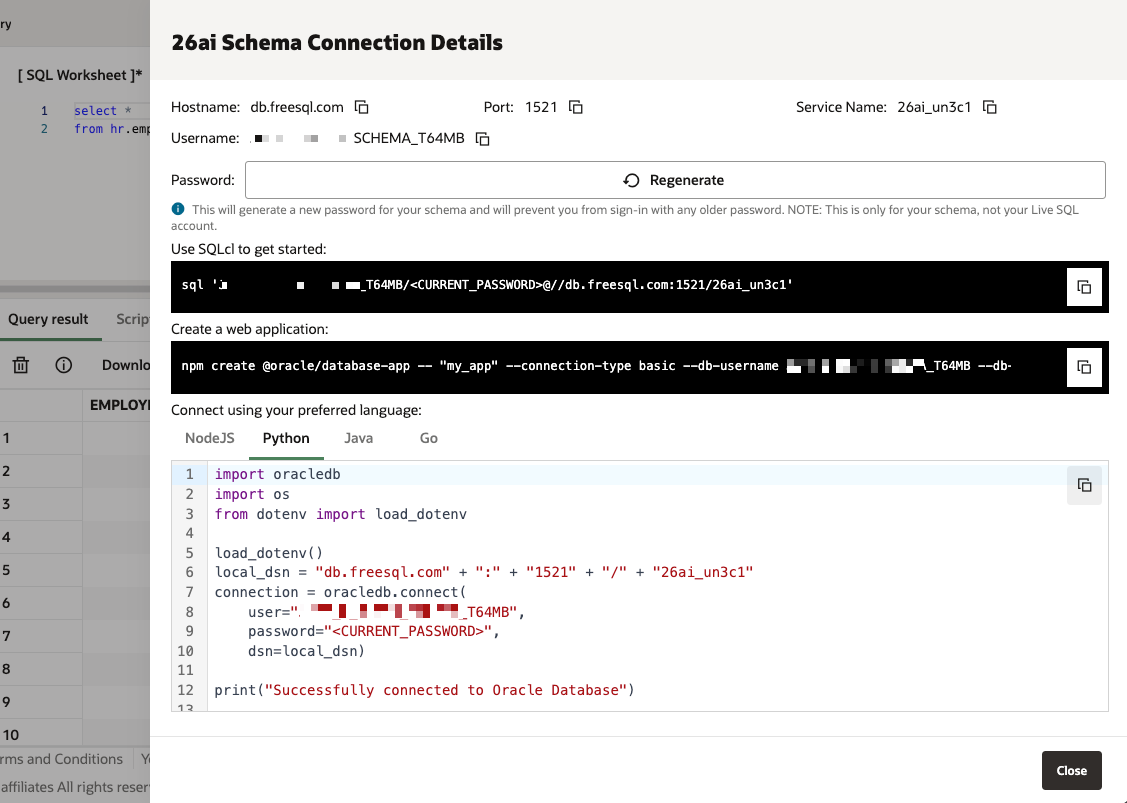Viewport: 1127px width, 803px height.
Task: Copy the SQLcl connection command
Action: tap(1084, 287)
